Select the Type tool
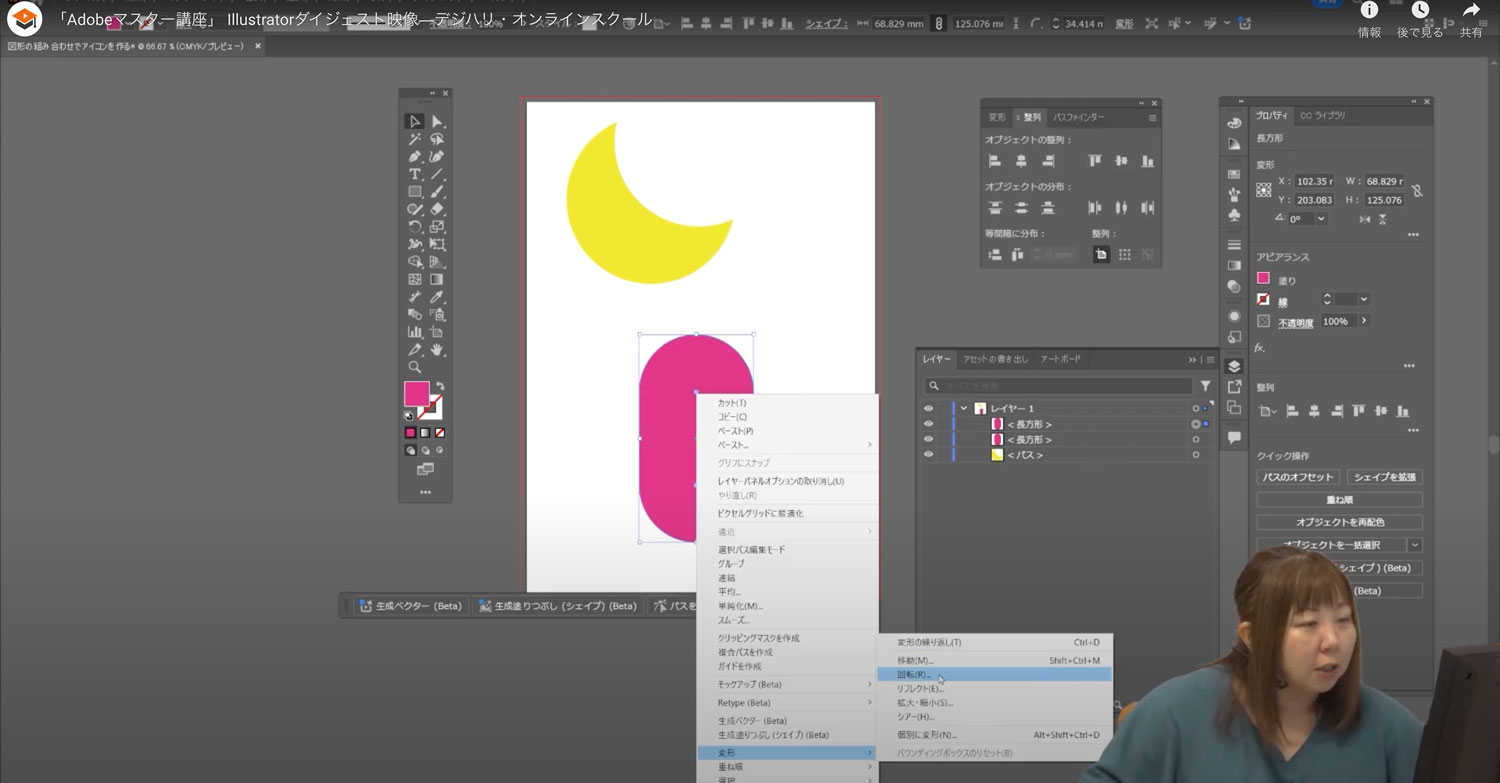The image size is (1500, 783). tap(415, 174)
